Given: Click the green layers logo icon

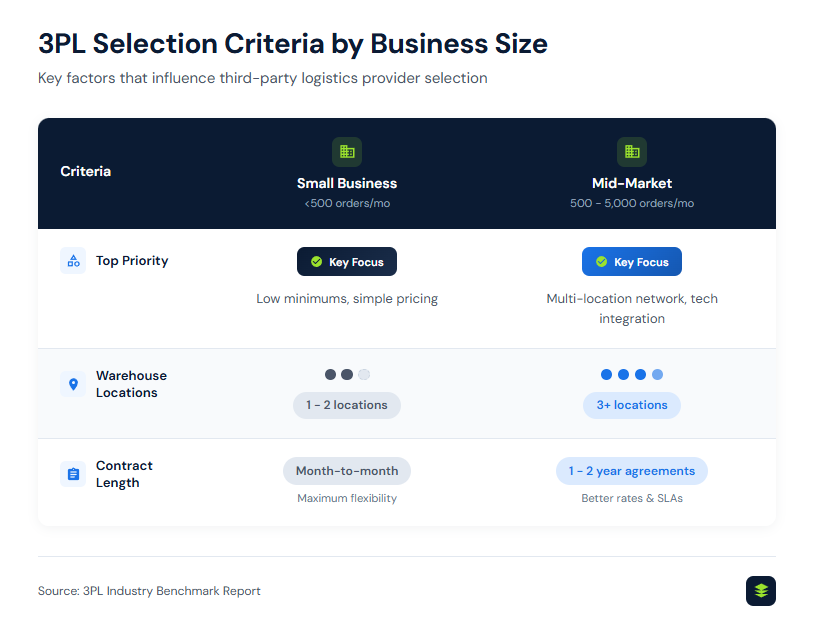Looking at the screenshot, I should (x=761, y=591).
